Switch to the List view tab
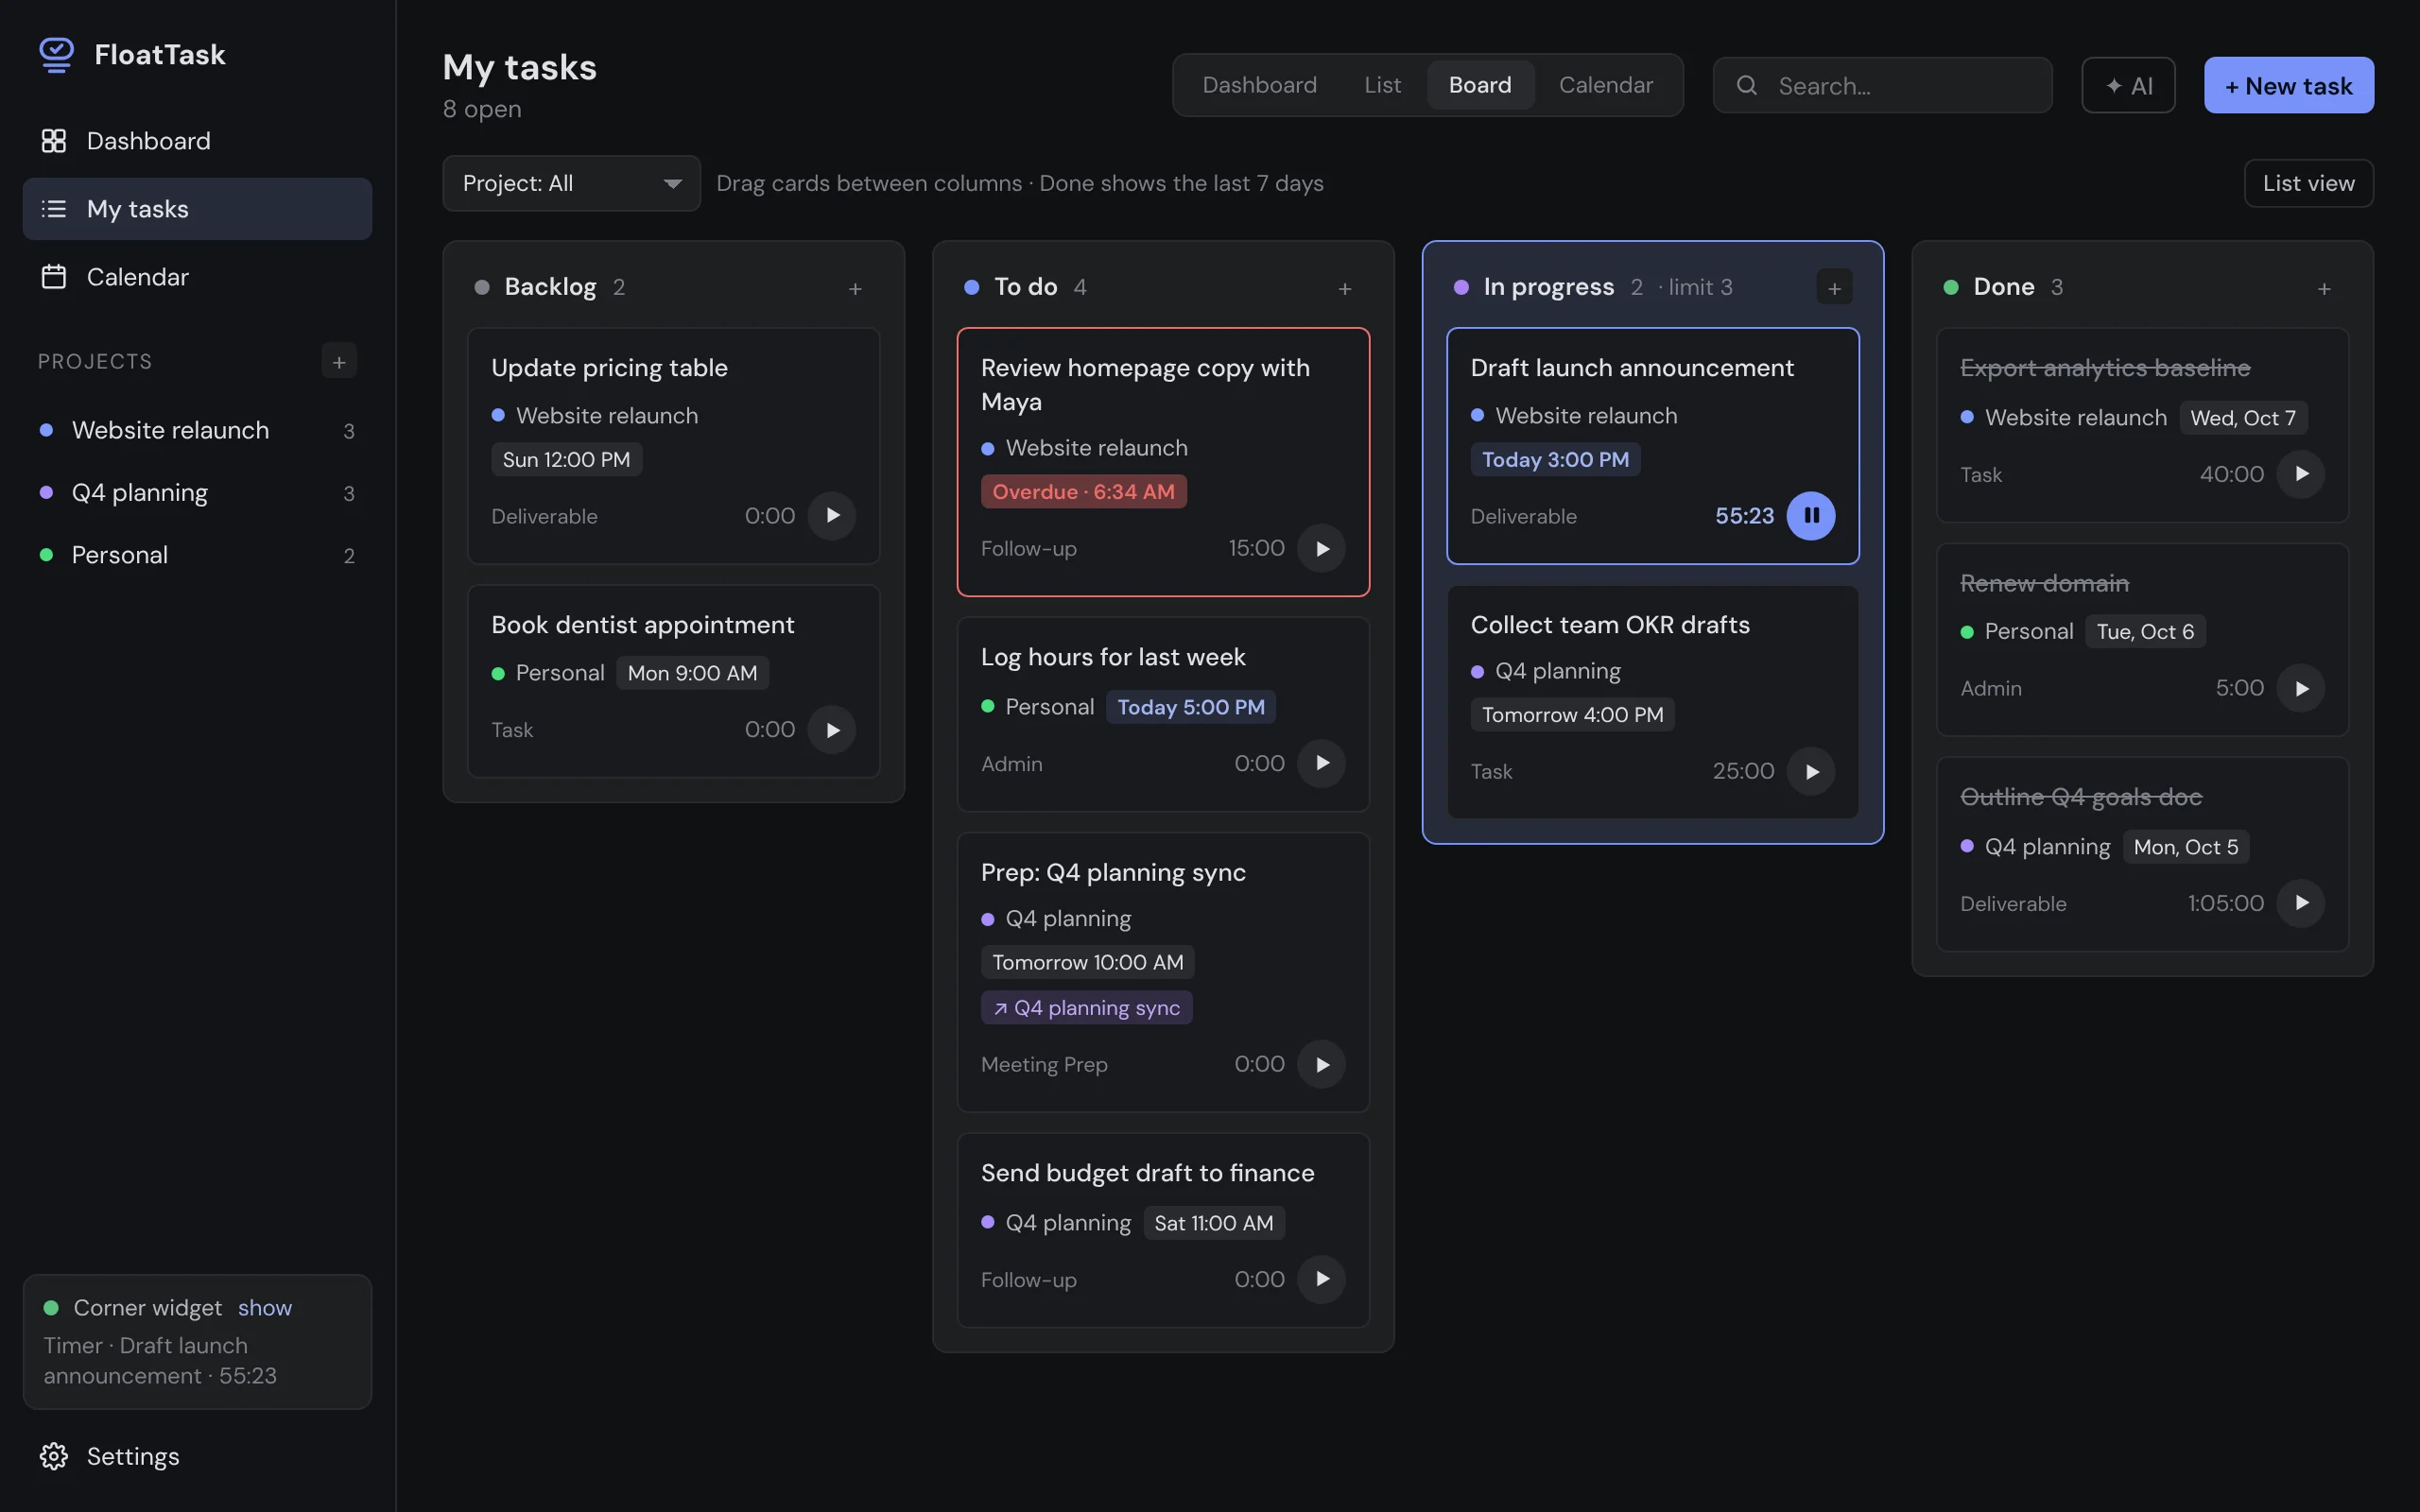 click(1382, 85)
